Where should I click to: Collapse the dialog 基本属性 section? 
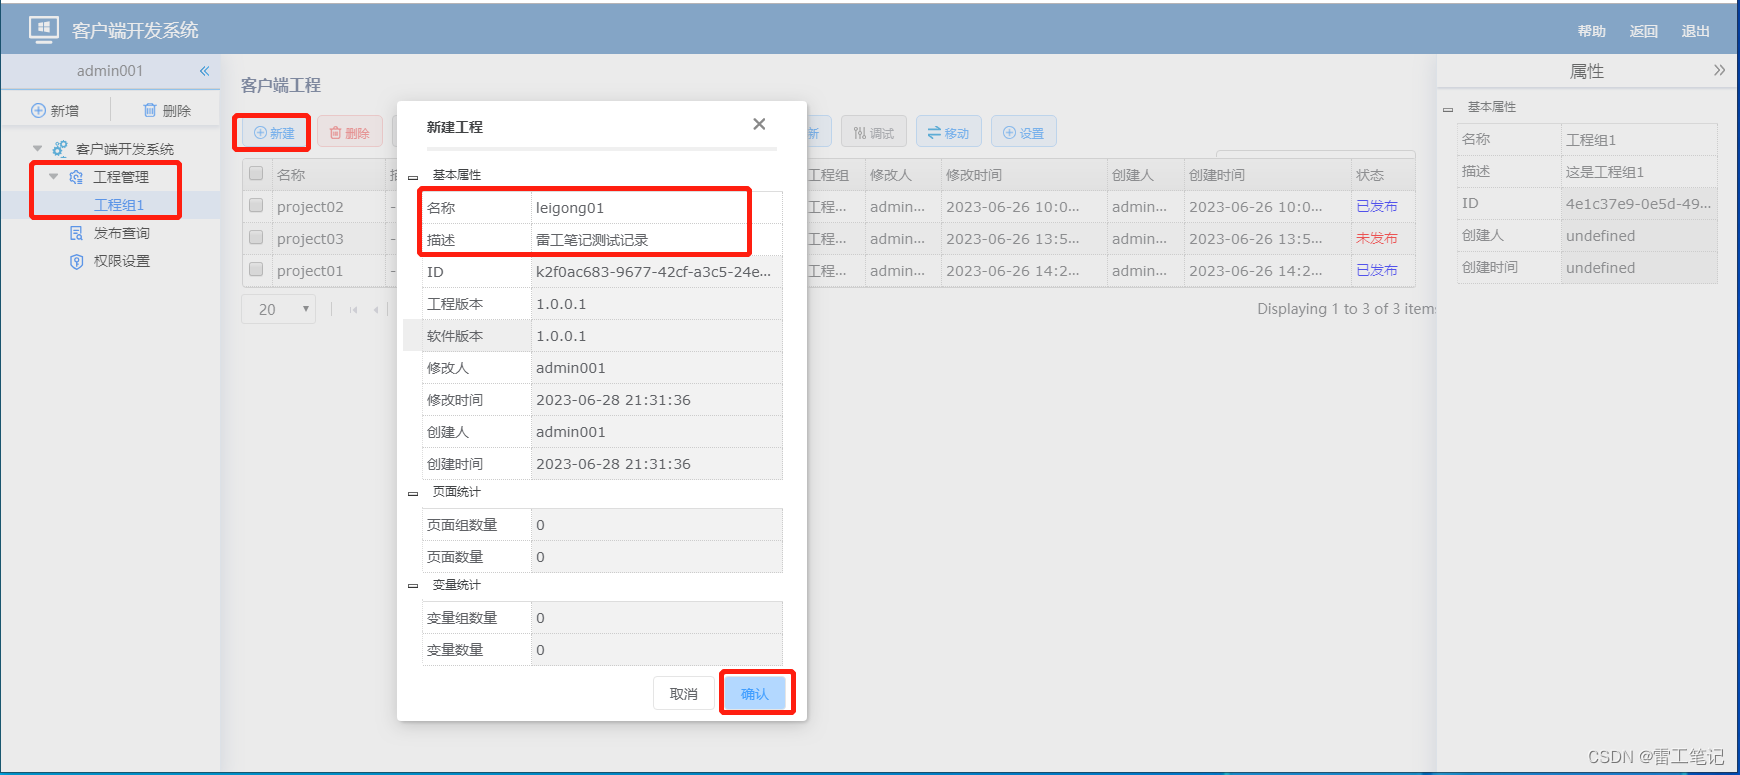coord(413,177)
